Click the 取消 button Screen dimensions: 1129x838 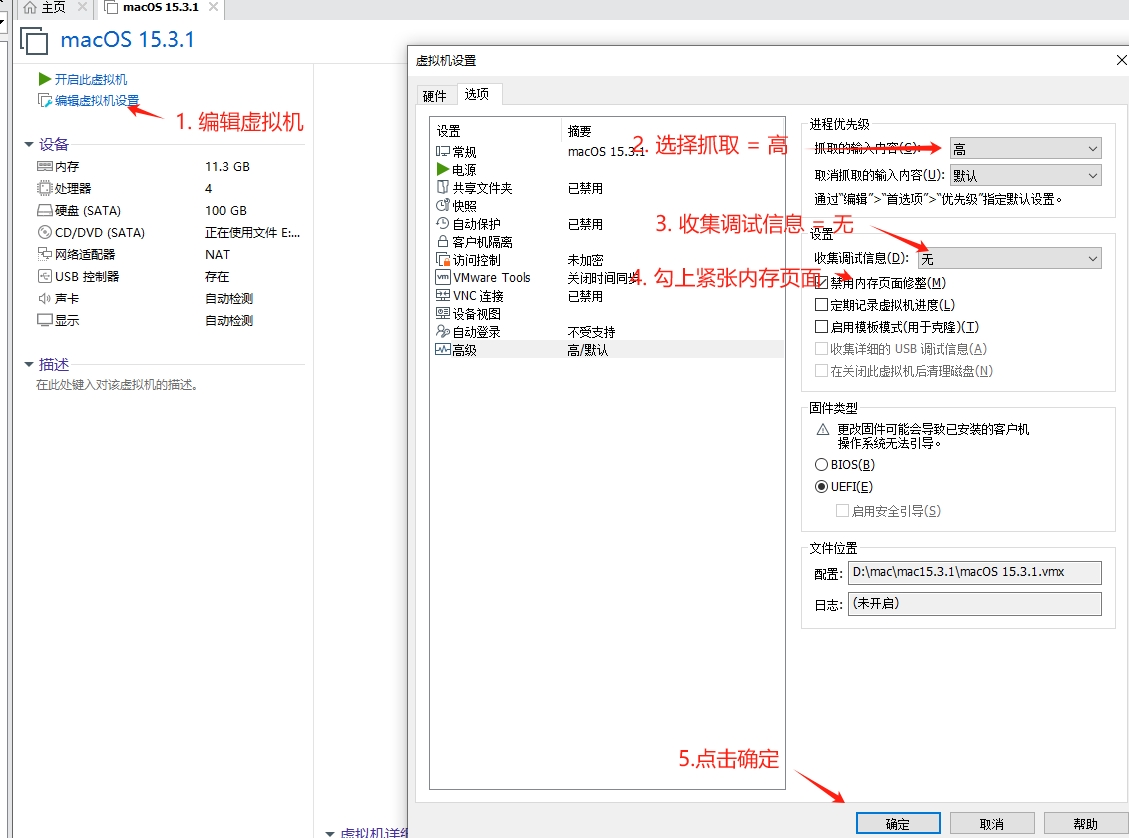tap(992, 824)
